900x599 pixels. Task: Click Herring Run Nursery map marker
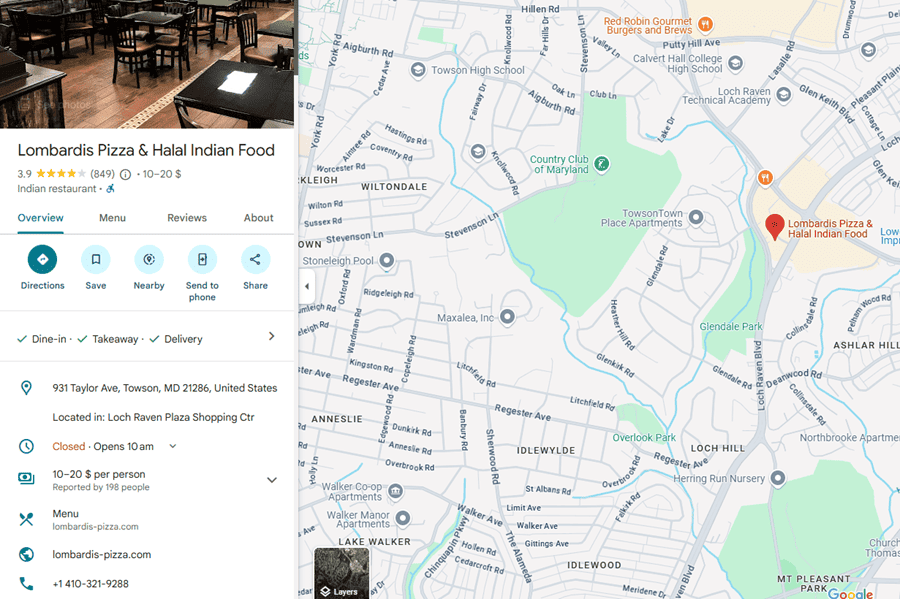778,477
